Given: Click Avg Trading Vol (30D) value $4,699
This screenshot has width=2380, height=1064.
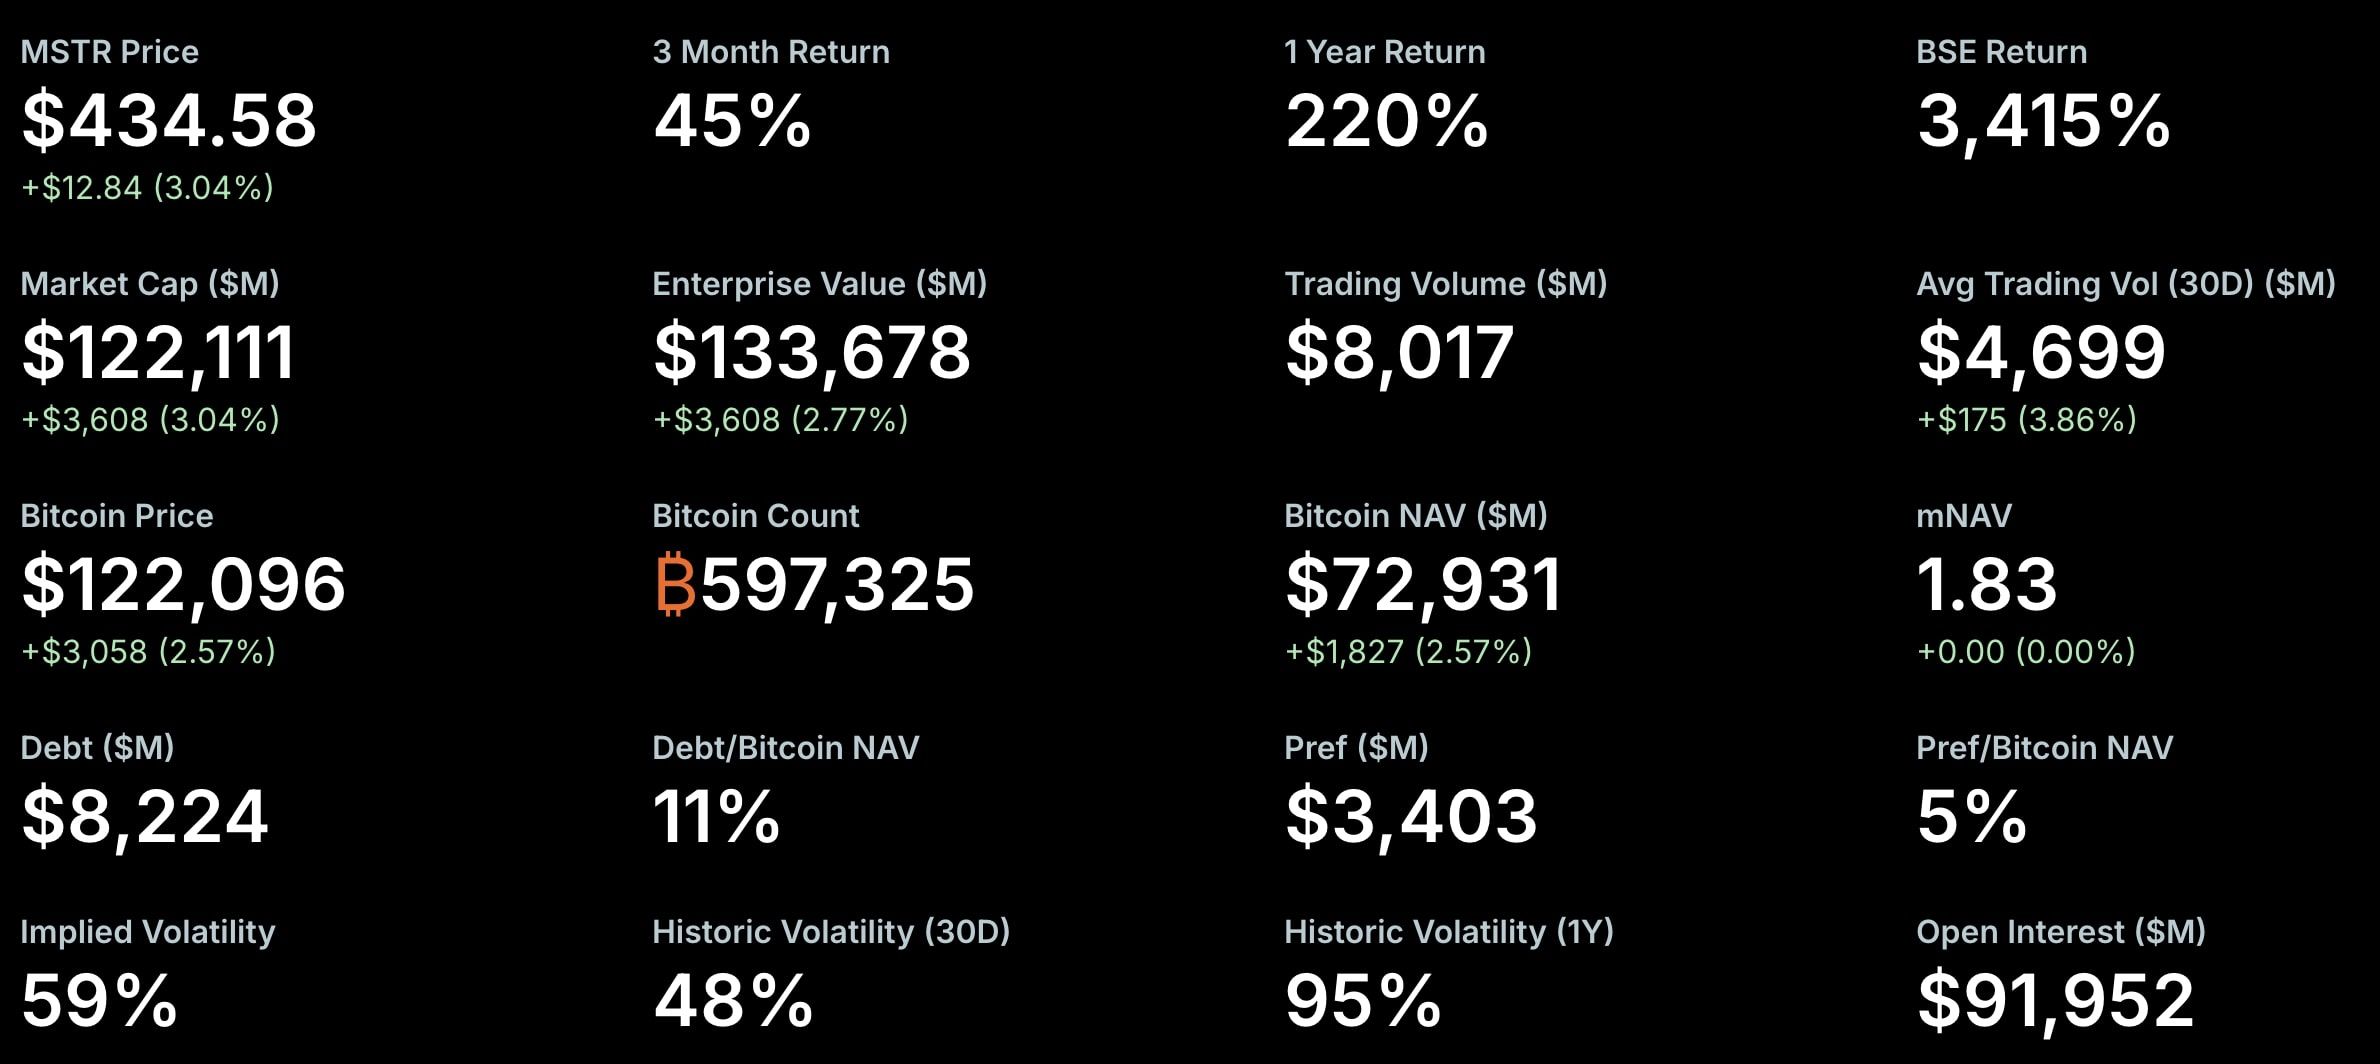Looking at the screenshot, I should (2041, 353).
